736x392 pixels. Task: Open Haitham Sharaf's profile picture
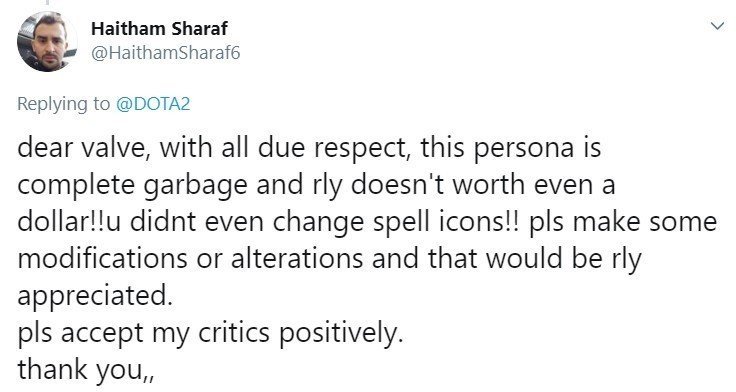47,41
